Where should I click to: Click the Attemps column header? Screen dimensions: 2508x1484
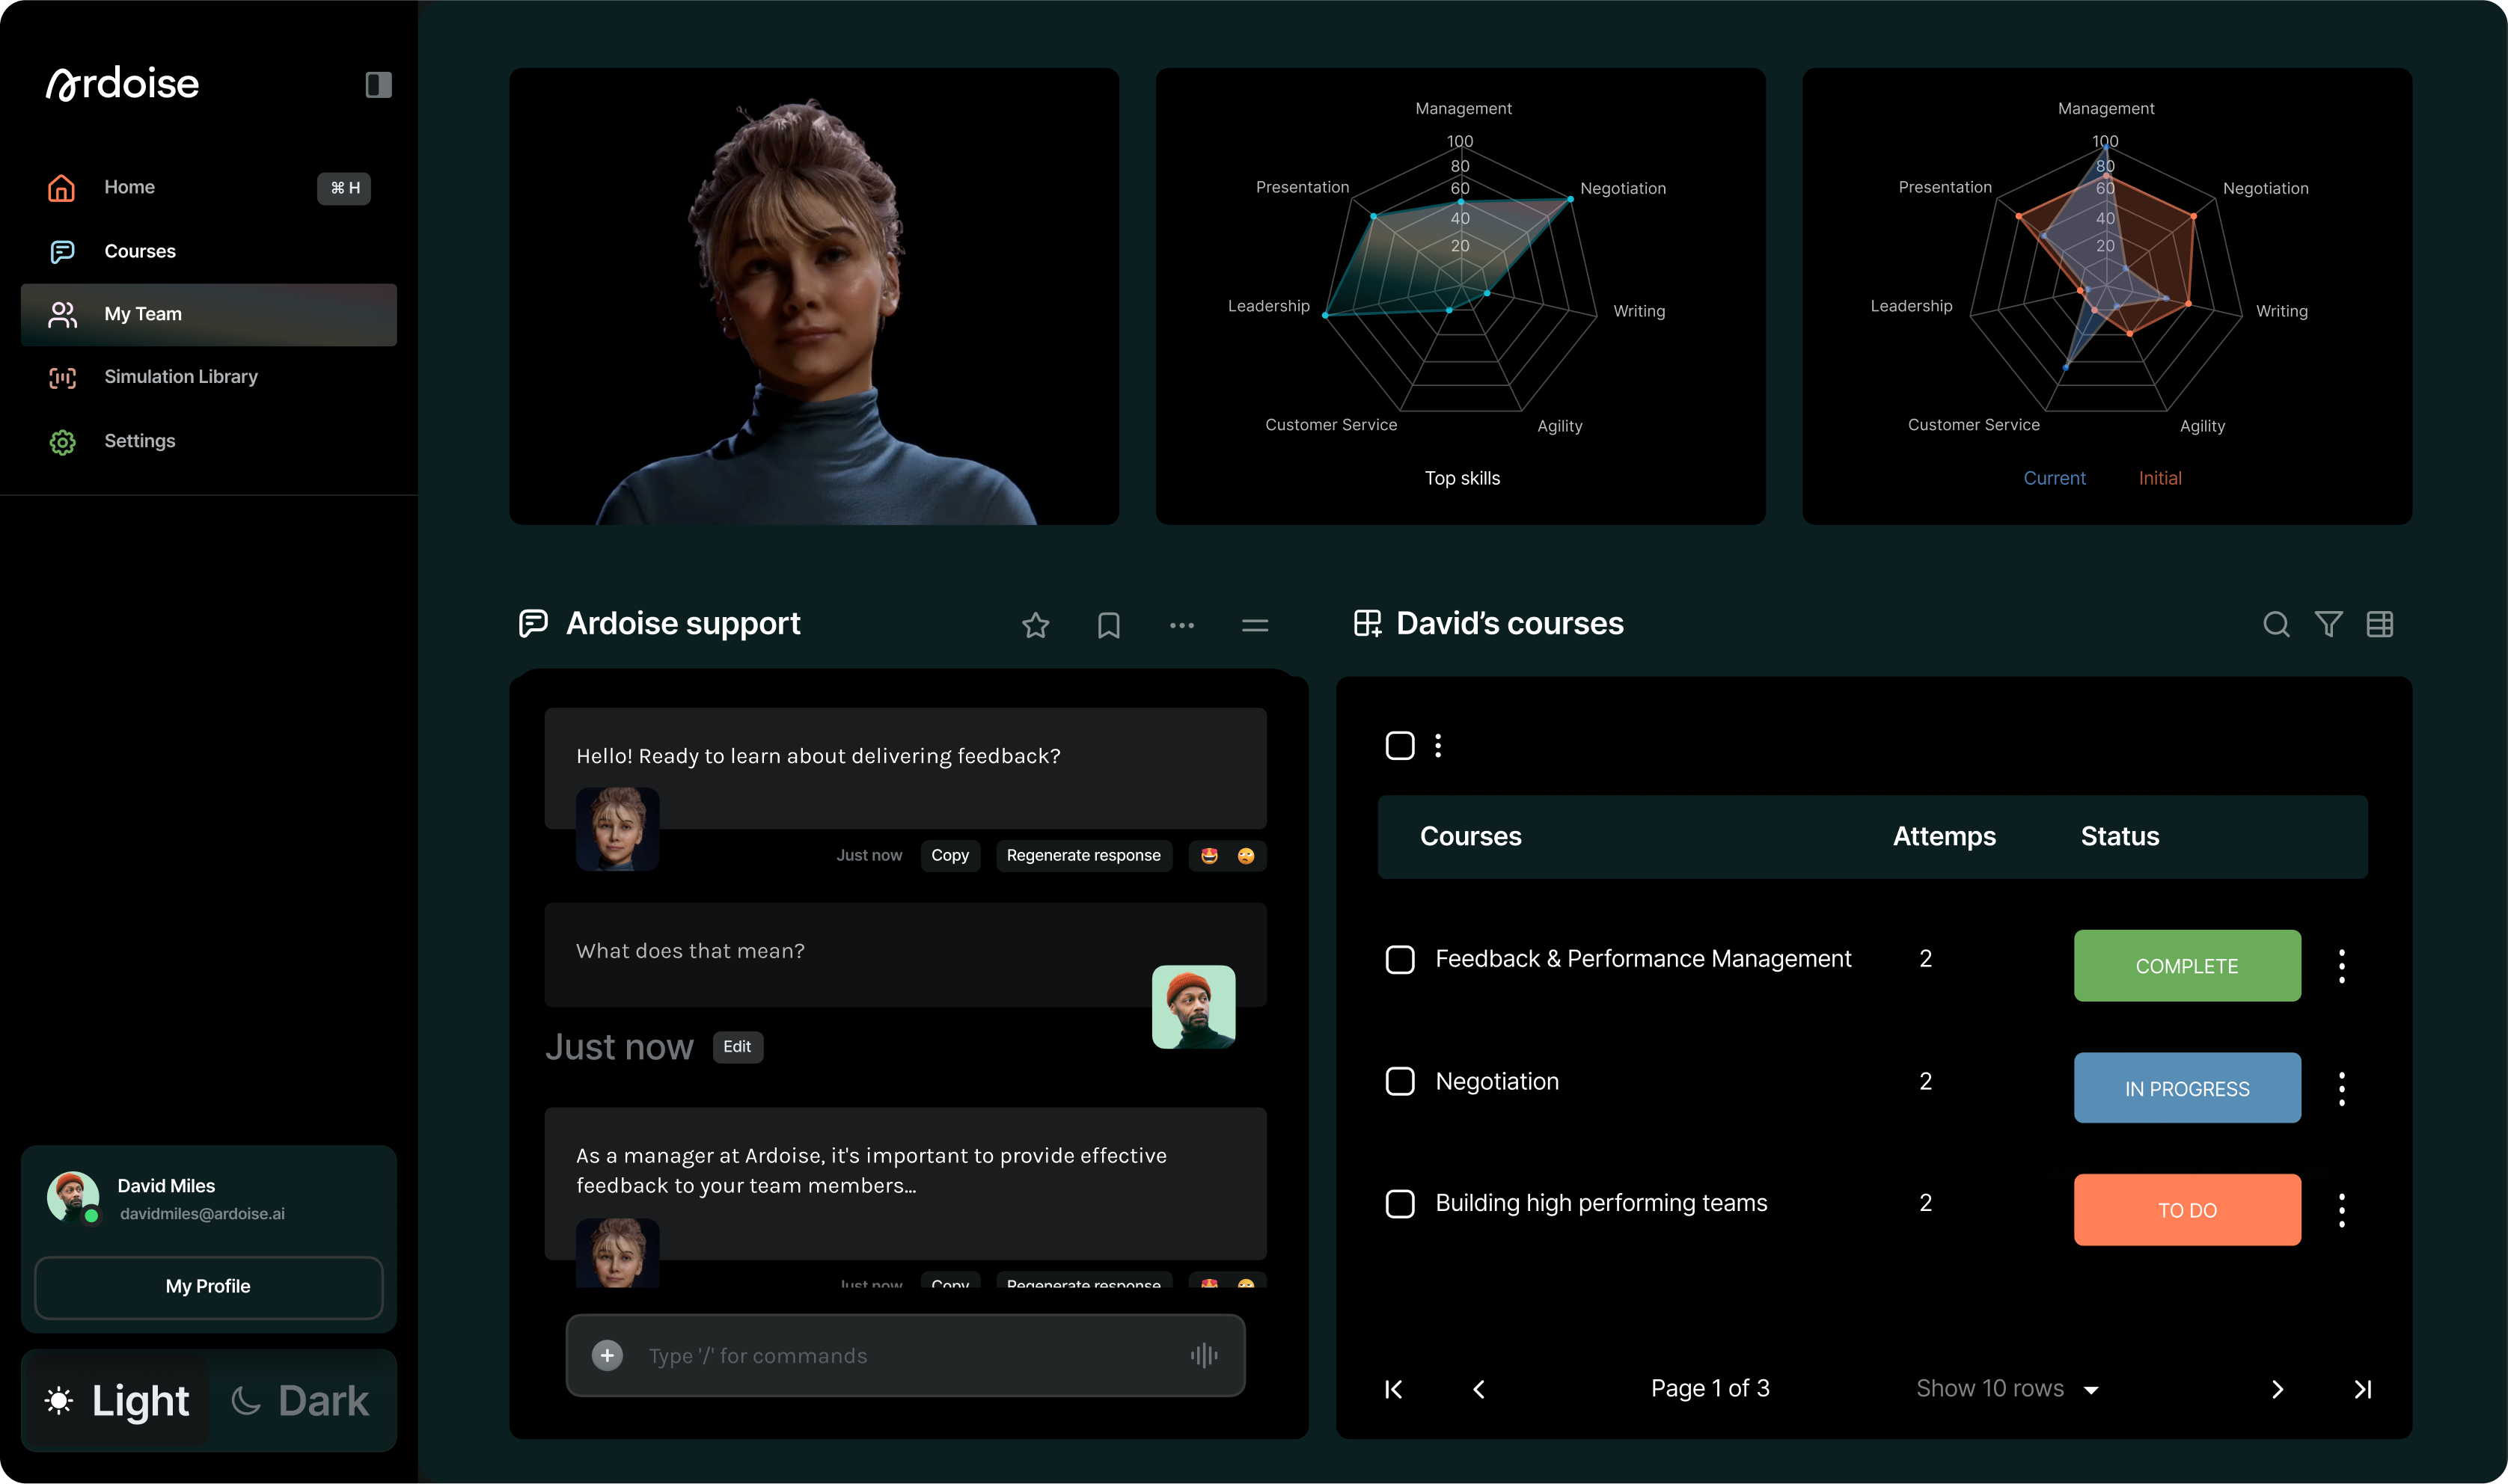point(1944,837)
